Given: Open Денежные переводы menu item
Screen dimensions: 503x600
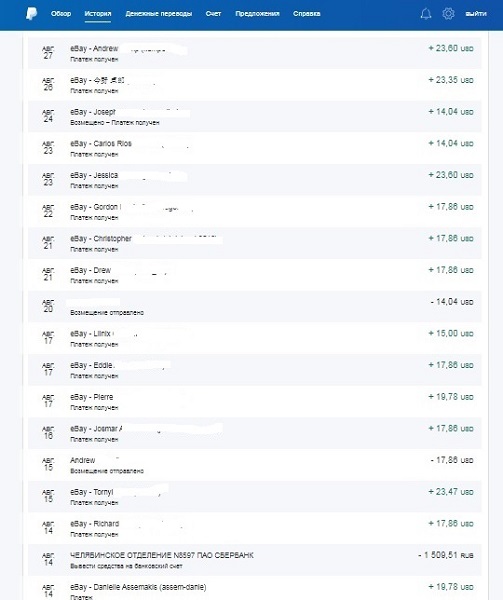Looking at the screenshot, I should pos(159,14).
